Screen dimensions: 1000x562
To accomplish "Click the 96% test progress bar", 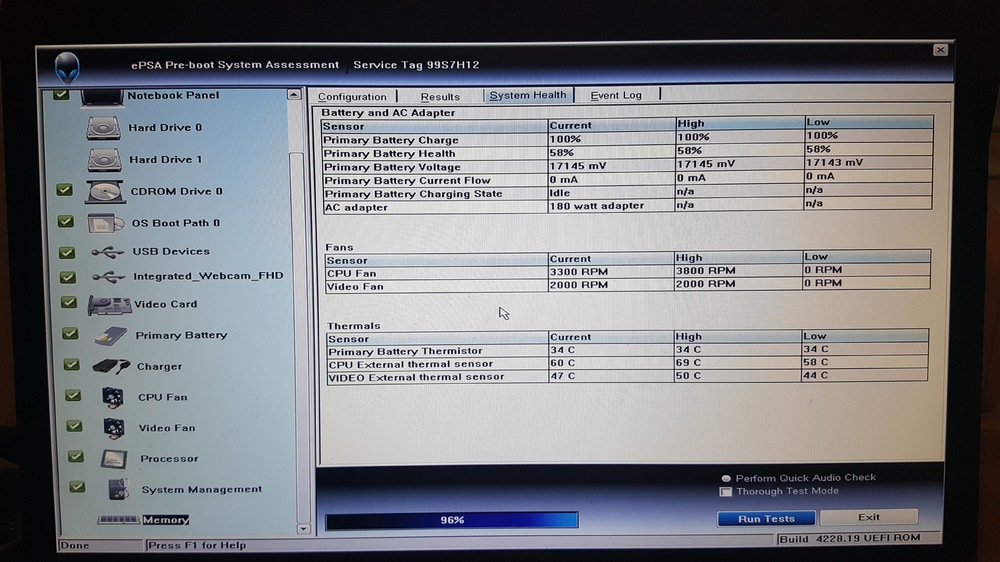I will [452, 520].
